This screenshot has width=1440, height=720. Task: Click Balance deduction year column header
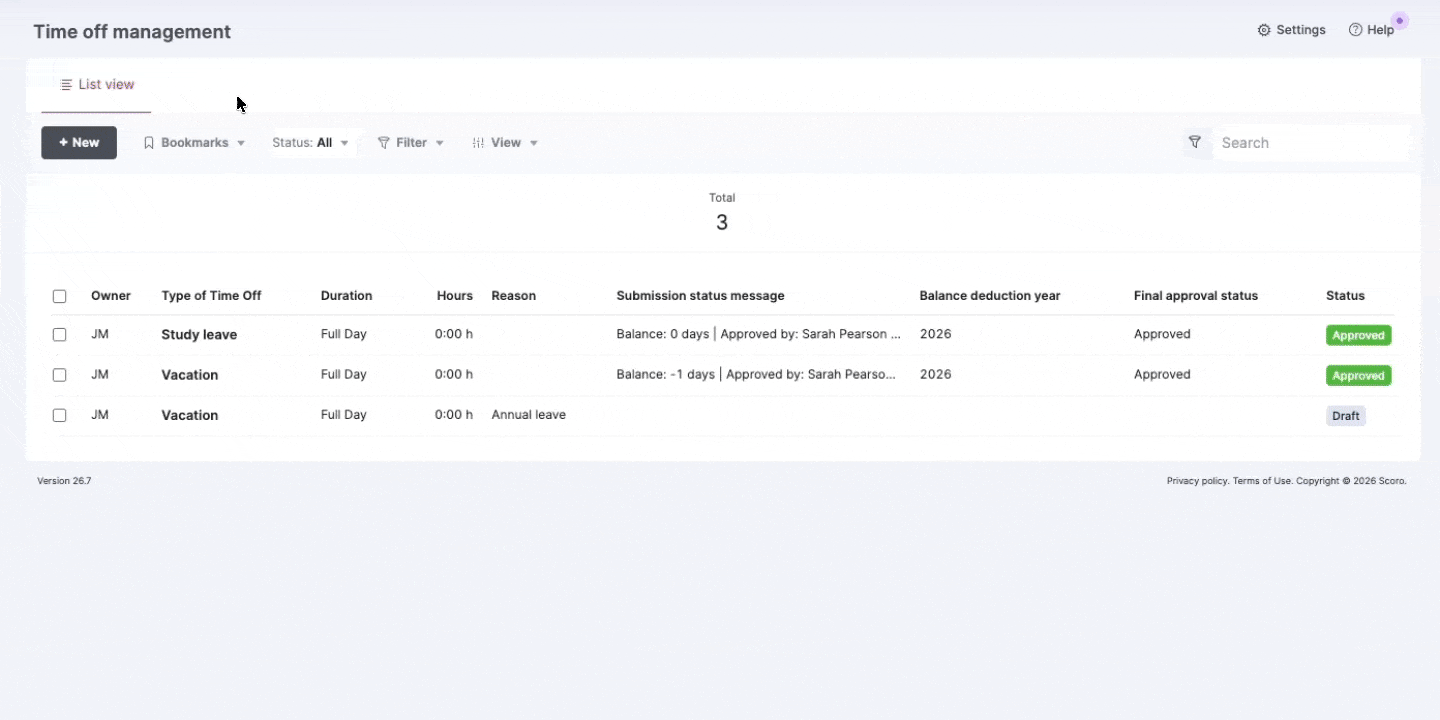pos(990,296)
